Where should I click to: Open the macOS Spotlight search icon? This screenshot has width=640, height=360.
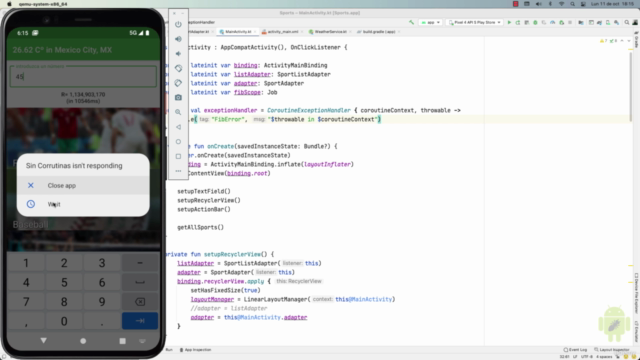coord(573,4)
